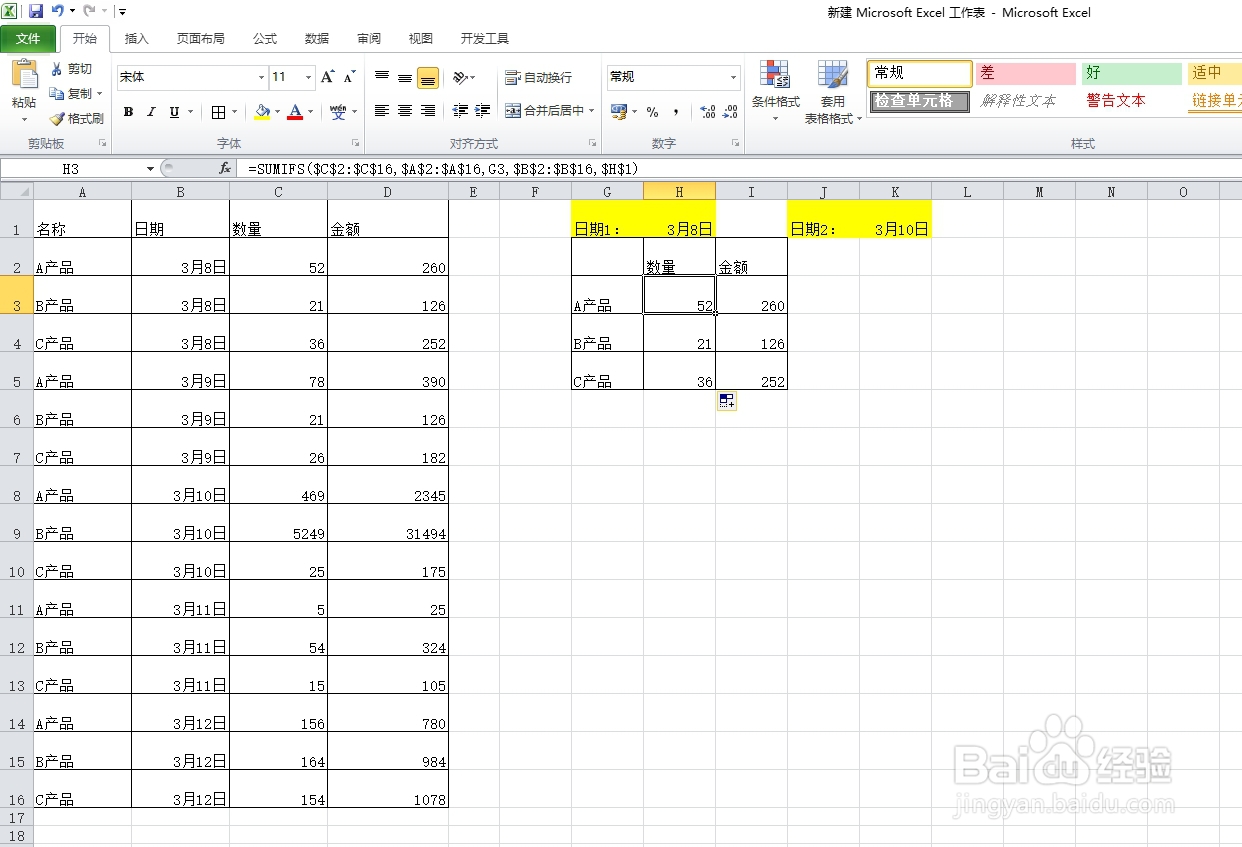The width and height of the screenshot is (1242, 847).
Task: Expand the Font (字体) dialog launcher
Action: pyautogui.click(x=355, y=143)
